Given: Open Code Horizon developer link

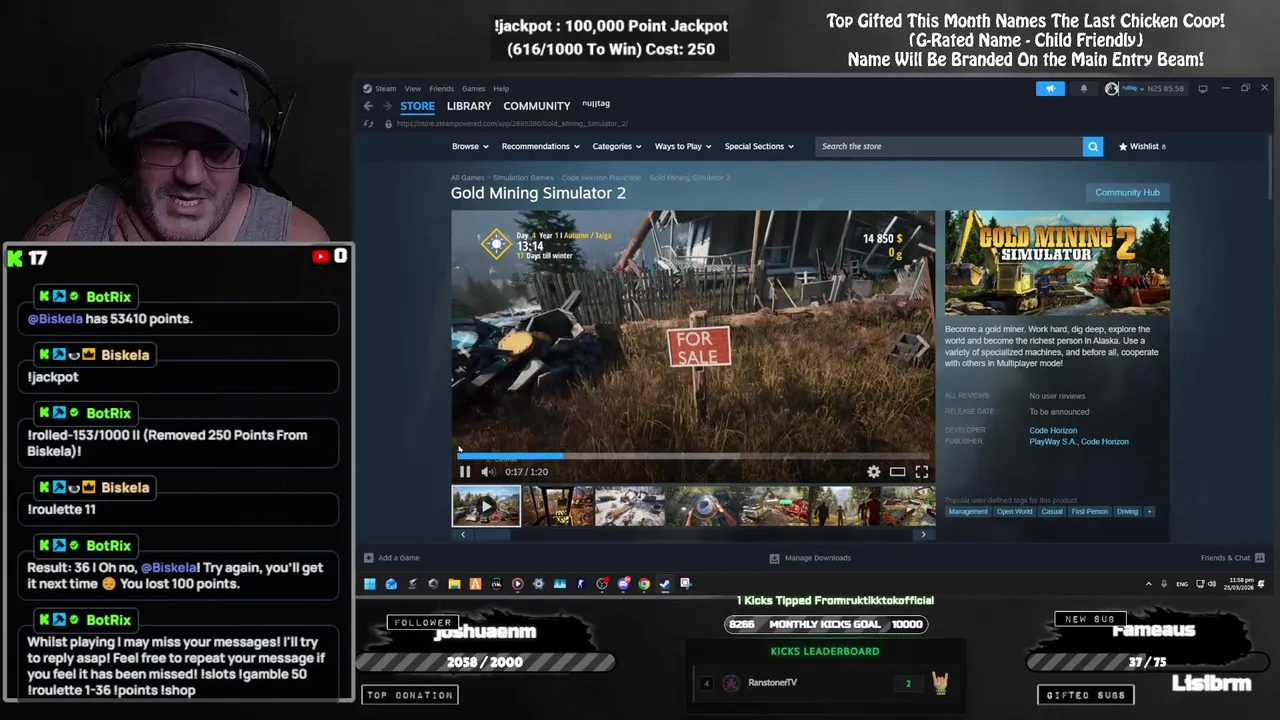Looking at the screenshot, I should [x=1053, y=430].
